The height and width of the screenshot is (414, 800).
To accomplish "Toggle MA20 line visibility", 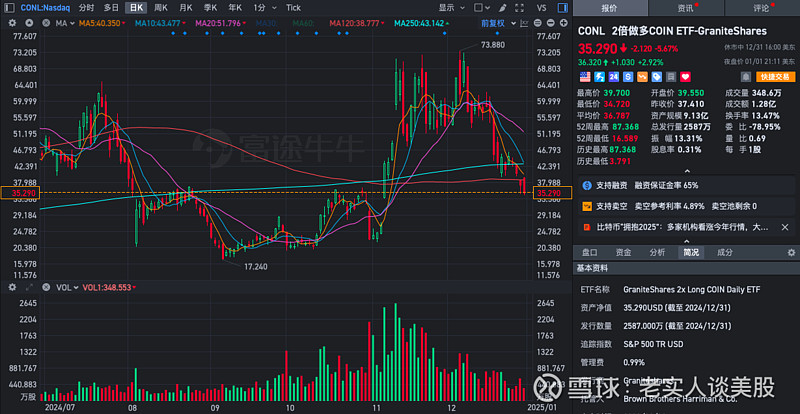I will (x=220, y=23).
